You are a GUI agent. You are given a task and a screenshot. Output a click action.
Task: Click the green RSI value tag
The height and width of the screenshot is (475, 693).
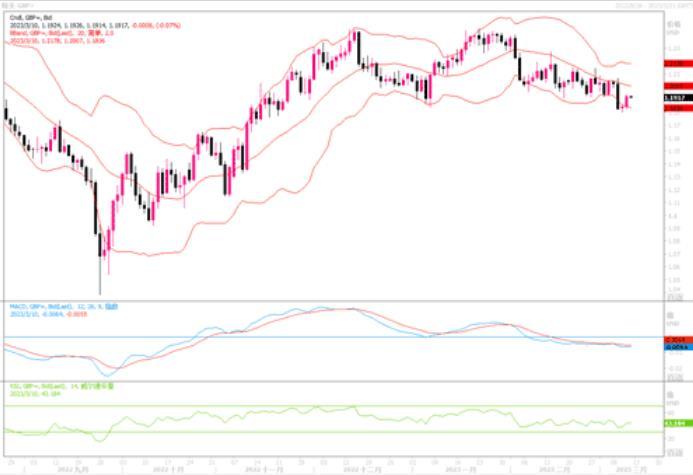click(678, 423)
